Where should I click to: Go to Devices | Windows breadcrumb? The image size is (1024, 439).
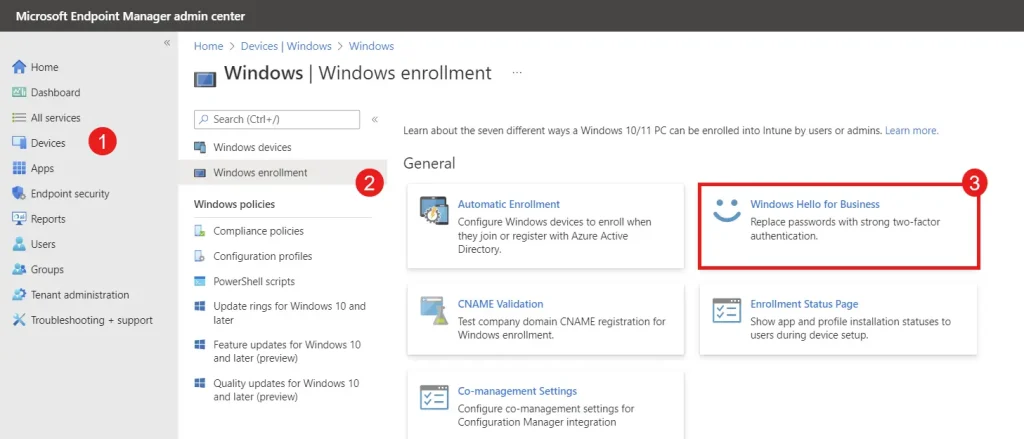286,46
